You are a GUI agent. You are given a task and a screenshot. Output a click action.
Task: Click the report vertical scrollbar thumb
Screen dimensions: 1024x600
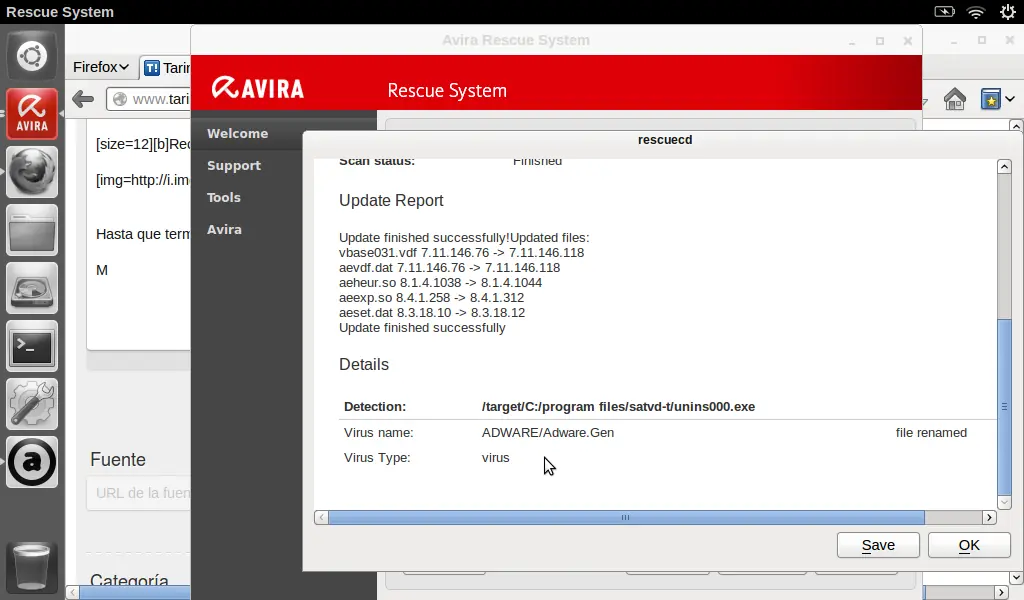point(1004,407)
